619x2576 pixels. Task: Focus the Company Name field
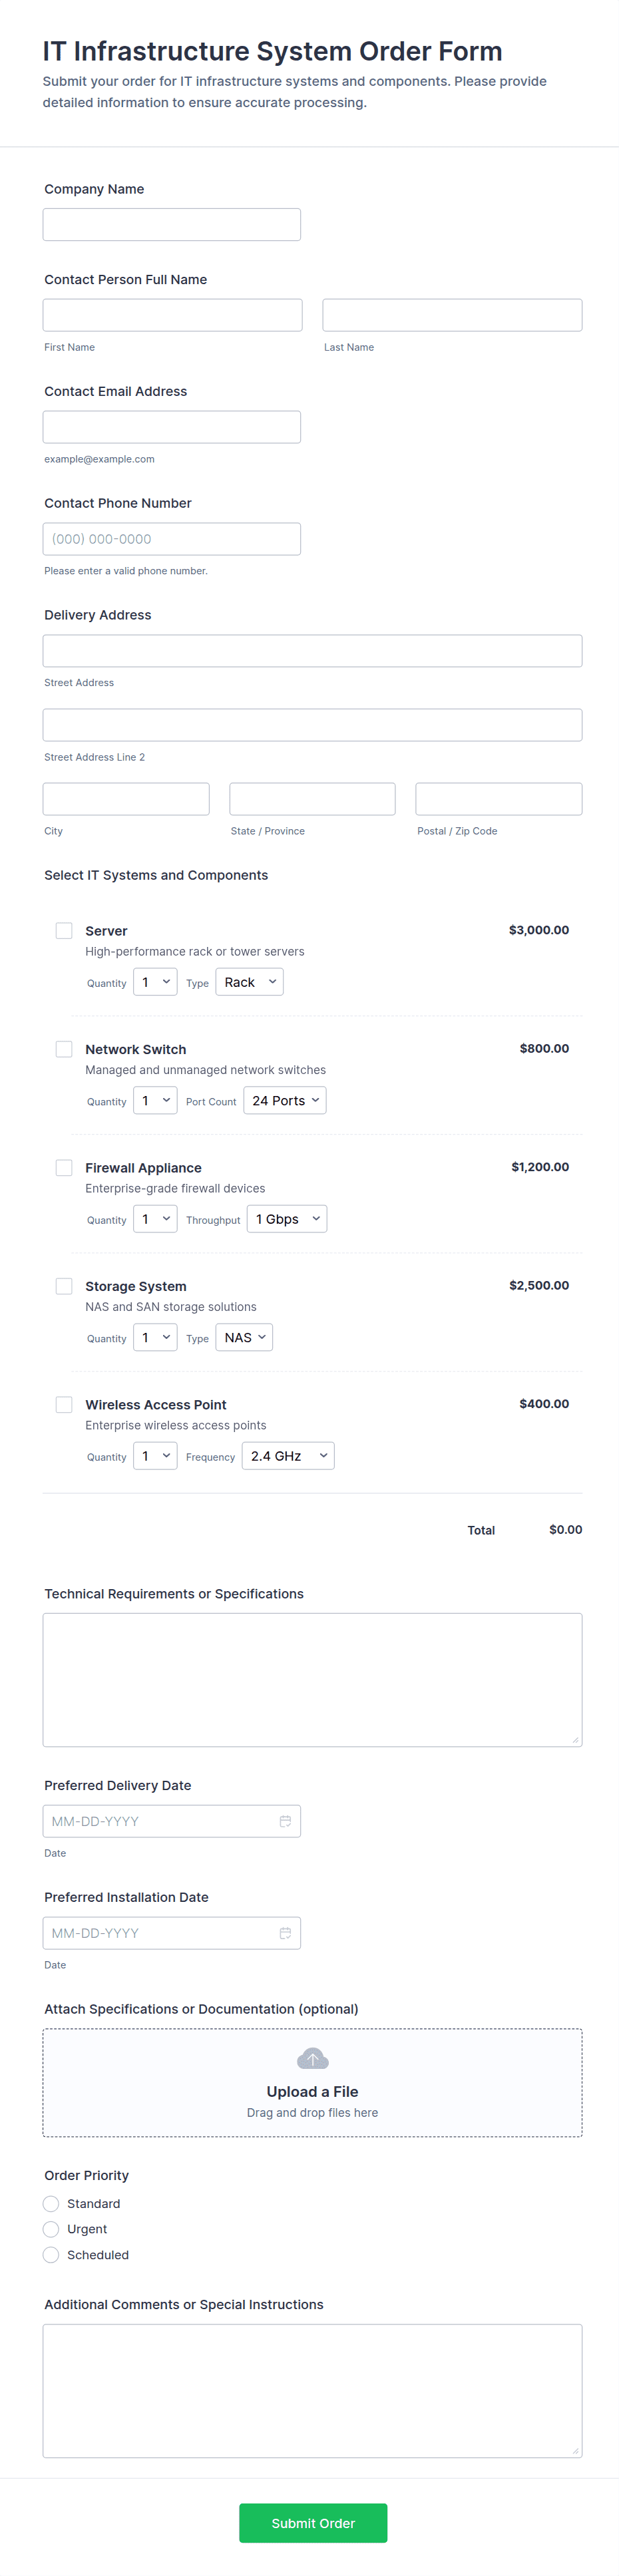point(172,225)
